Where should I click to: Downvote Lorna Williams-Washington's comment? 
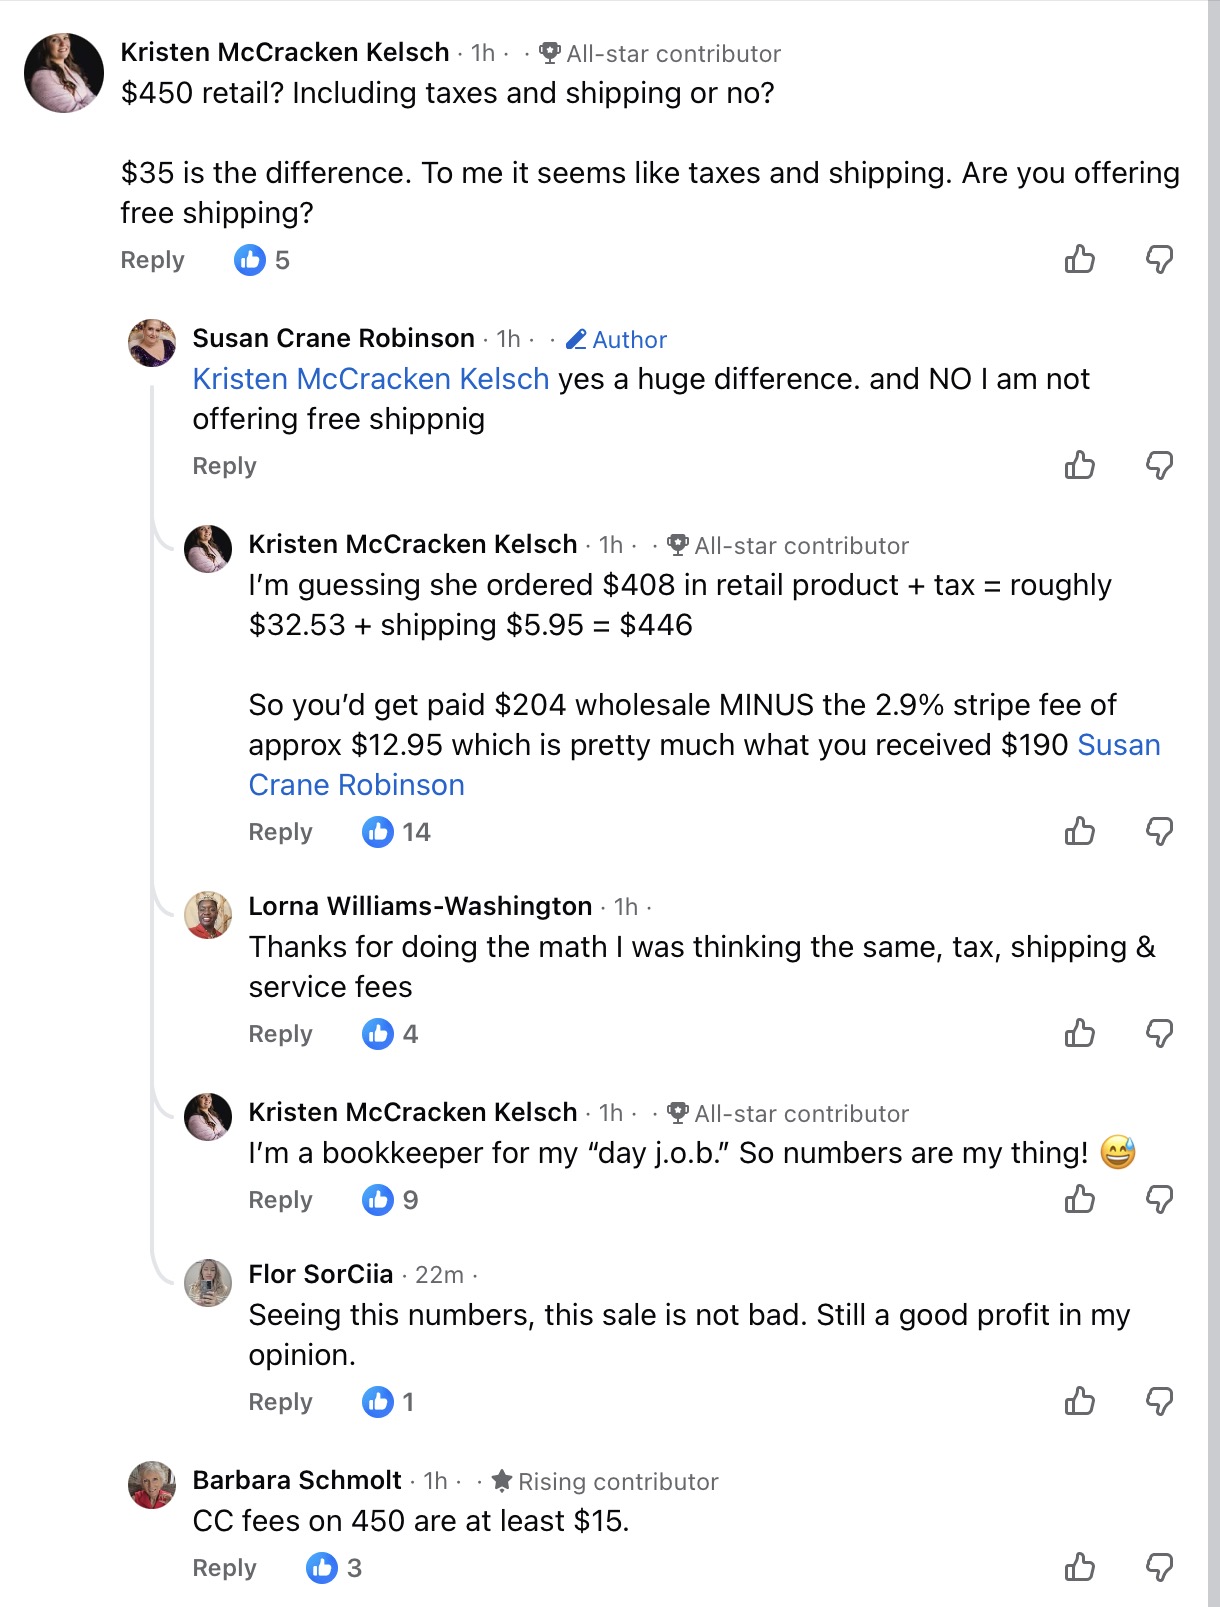pos(1159,1033)
